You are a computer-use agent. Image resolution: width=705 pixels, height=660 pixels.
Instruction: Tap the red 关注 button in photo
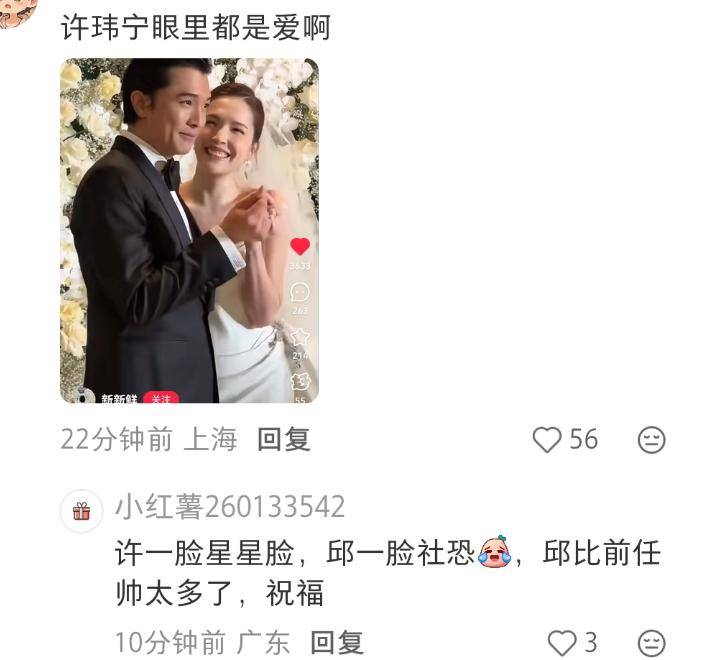tap(161, 397)
